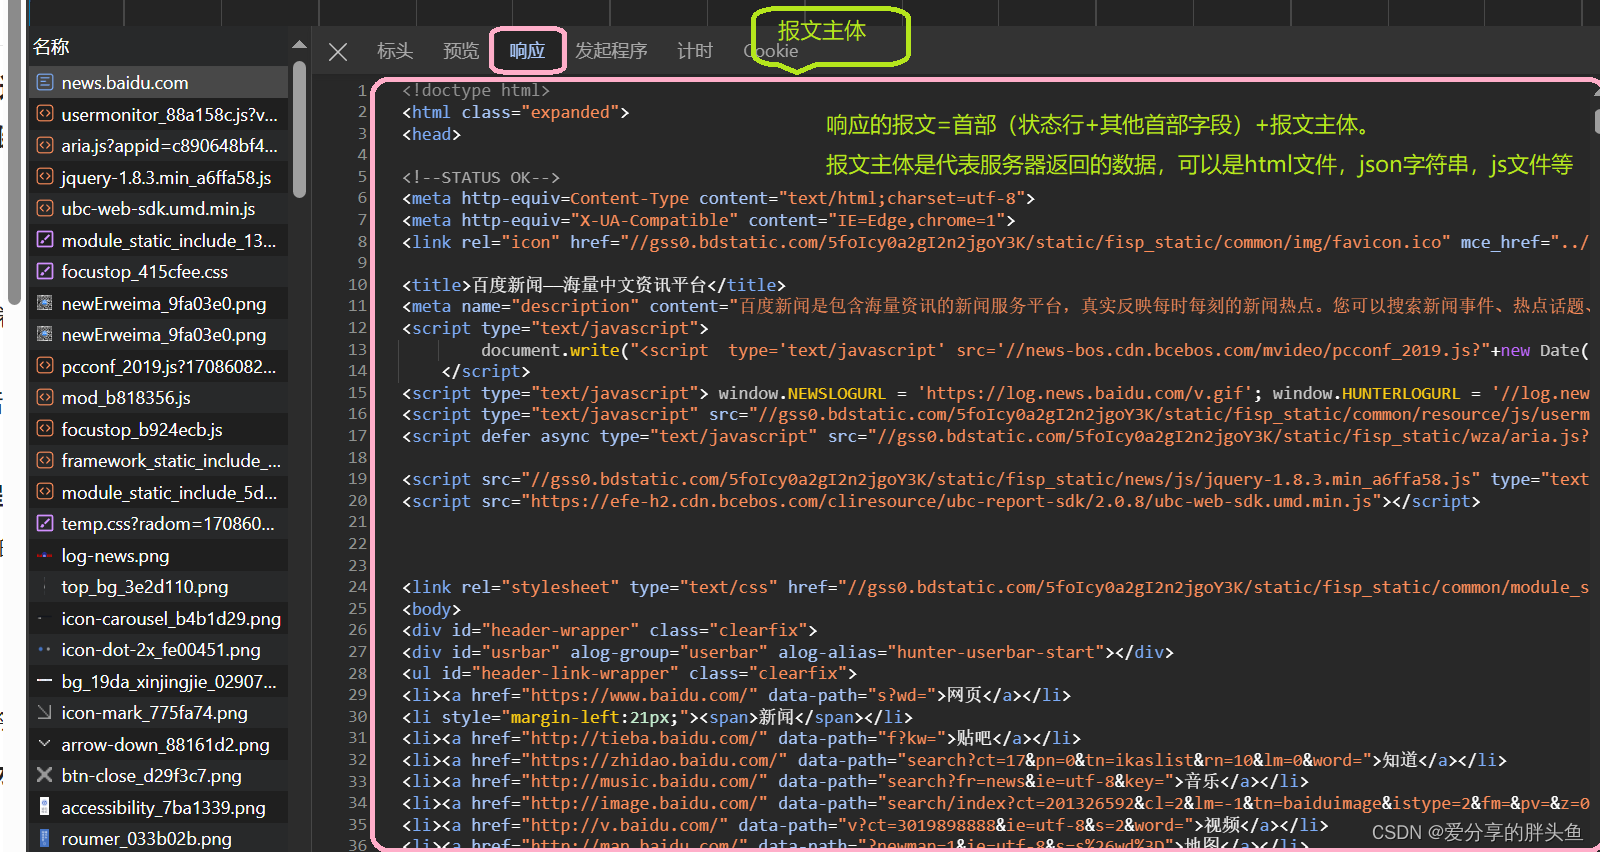
Task: Click script icon of jquery-1.8.3.min_a6ffa58.js
Action: [44, 177]
